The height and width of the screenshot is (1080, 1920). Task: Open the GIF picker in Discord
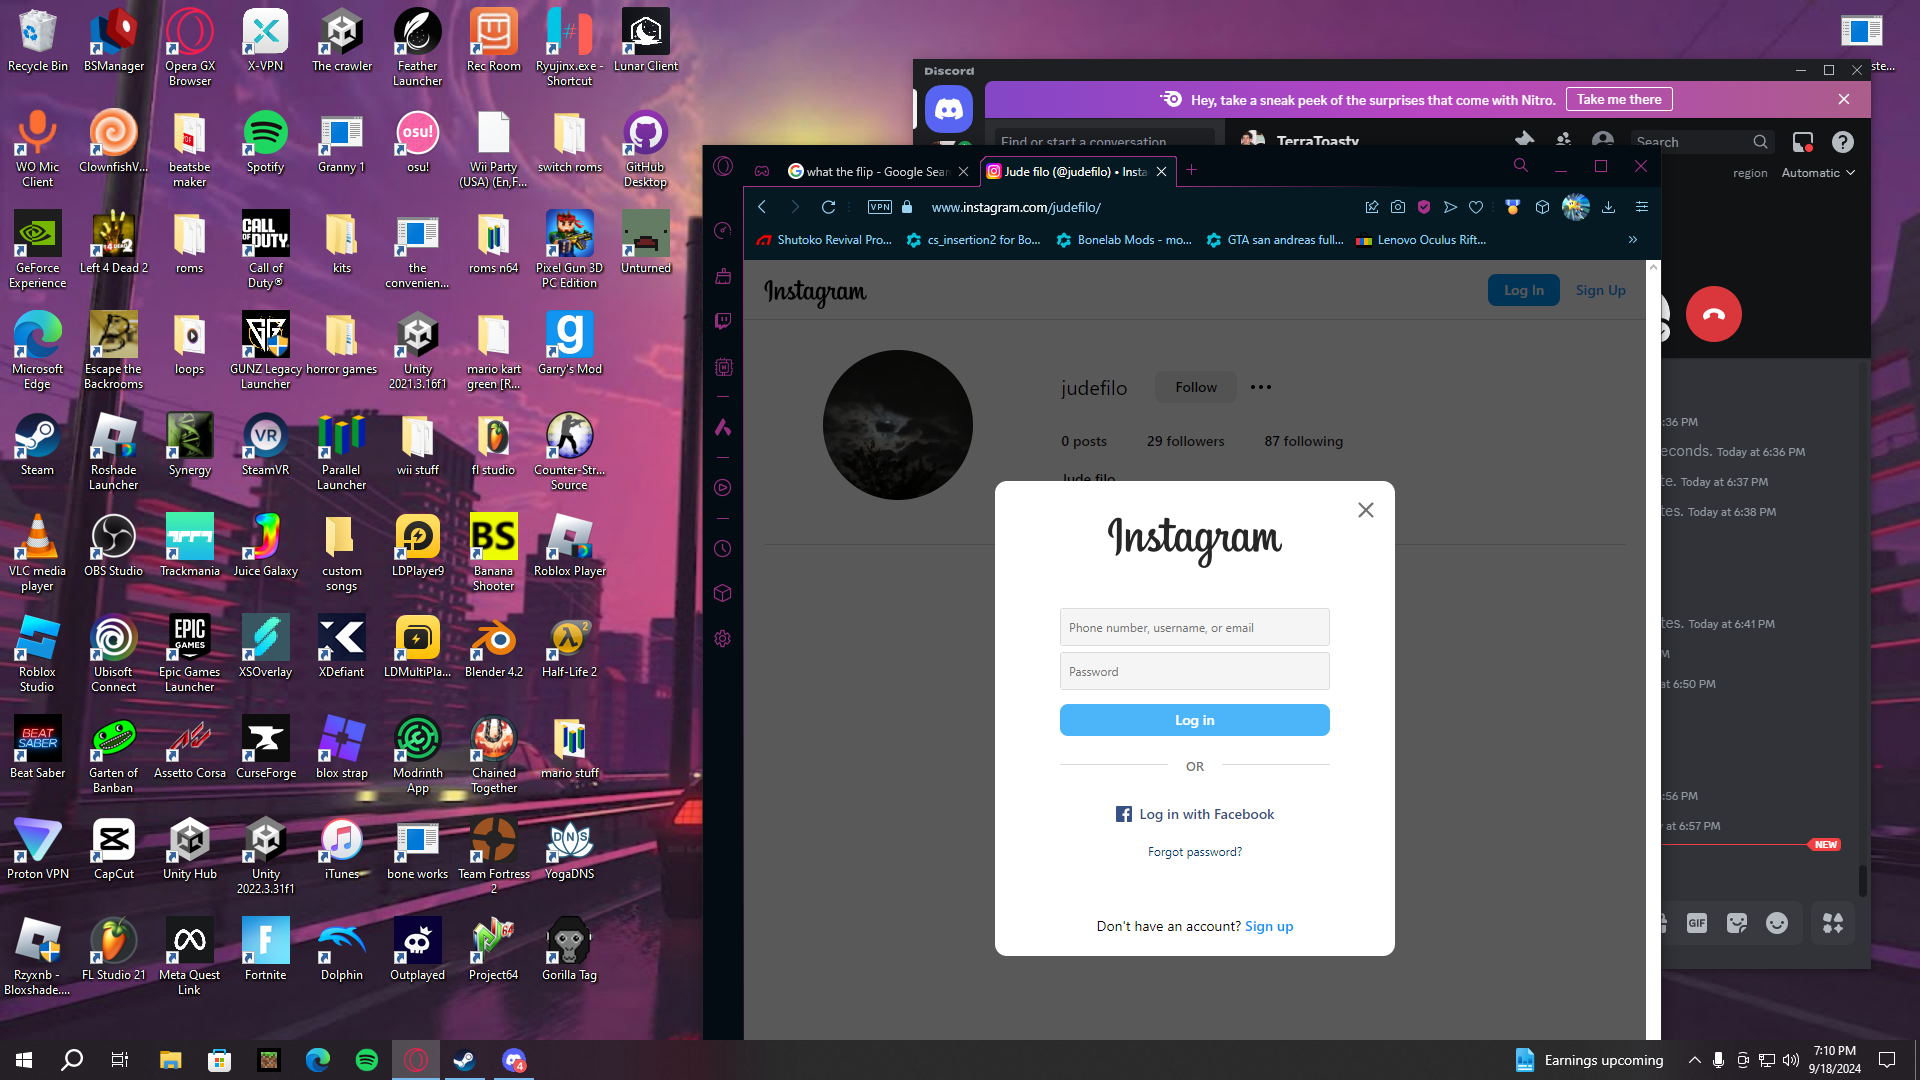(x=1697, y=923)
